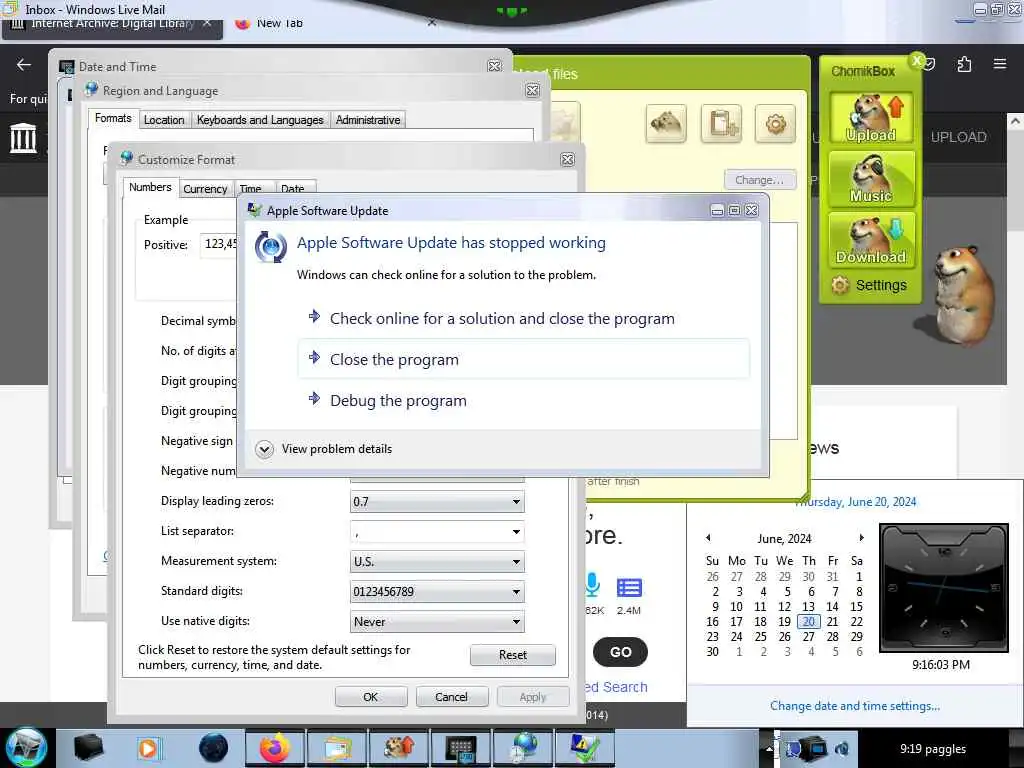Viewport: 1024px width, 768px height.
Task: Open Use native digits dropdown
Action: 437,622
